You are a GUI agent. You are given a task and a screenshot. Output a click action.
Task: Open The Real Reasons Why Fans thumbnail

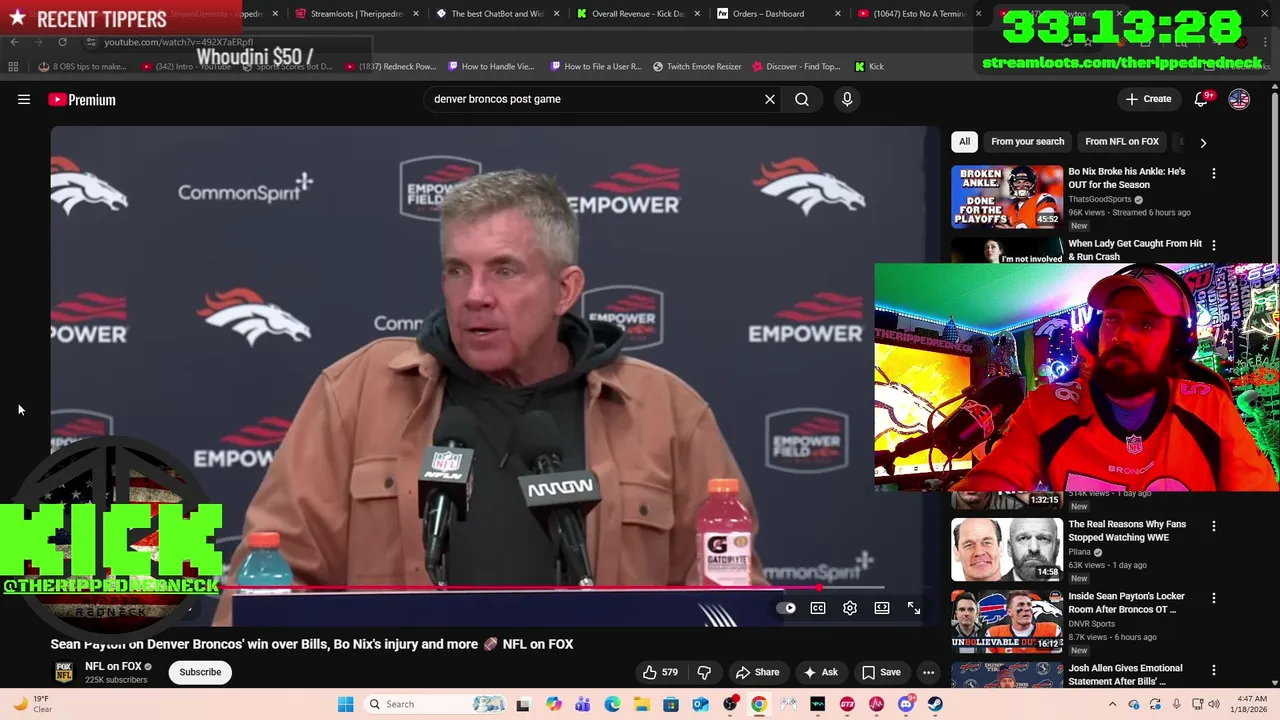[x=1007, y=550]
